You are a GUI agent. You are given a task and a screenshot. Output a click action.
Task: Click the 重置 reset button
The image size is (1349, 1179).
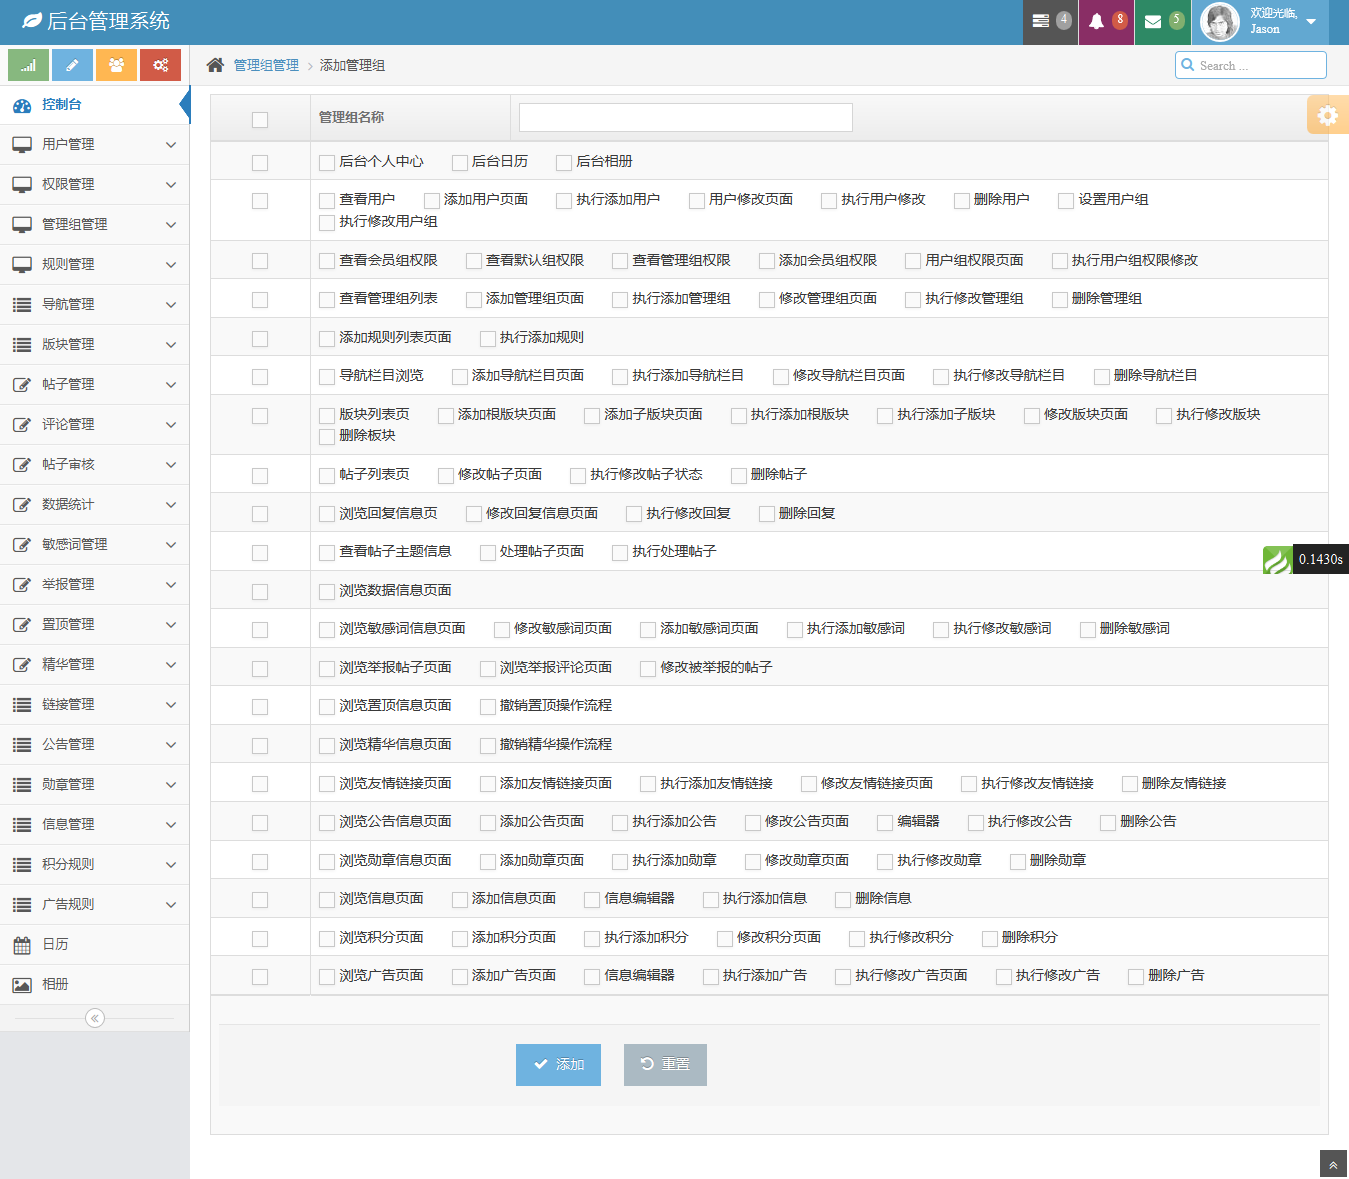click(x=665, y=1064)
